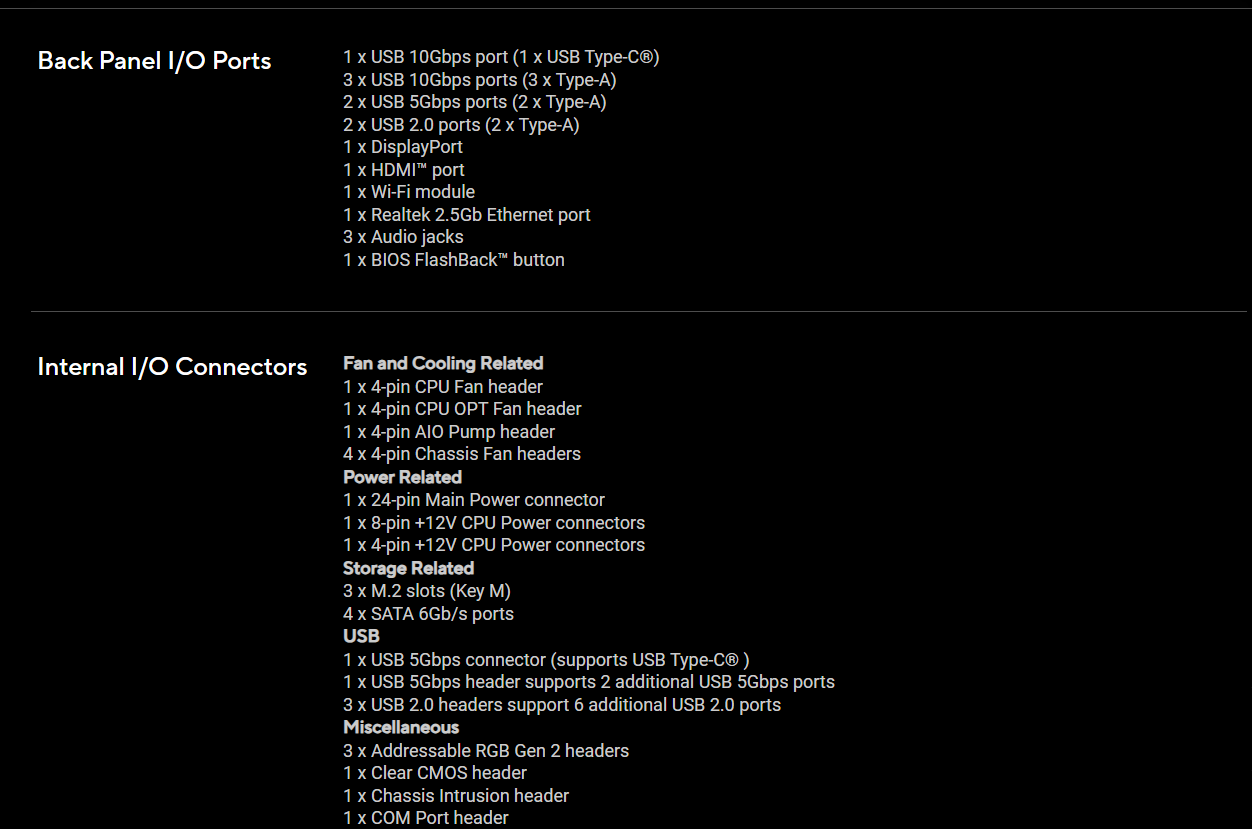This screenshot has height=829, width=1252.
Task: Click the 4-pin Chassis Fan headers text
Action: point(462,454)
